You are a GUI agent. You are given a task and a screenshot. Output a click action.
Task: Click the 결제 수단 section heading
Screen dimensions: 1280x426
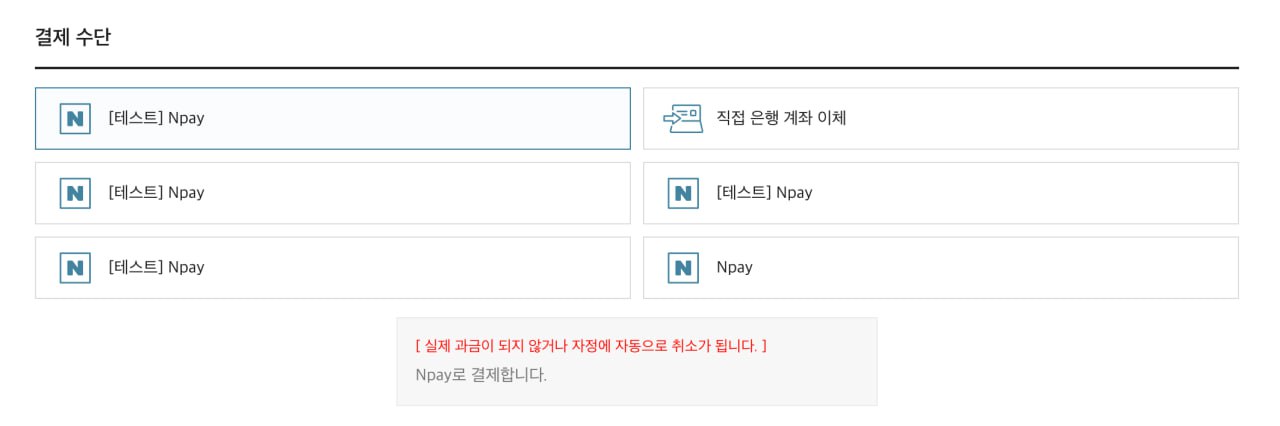(x=73, y=38)
